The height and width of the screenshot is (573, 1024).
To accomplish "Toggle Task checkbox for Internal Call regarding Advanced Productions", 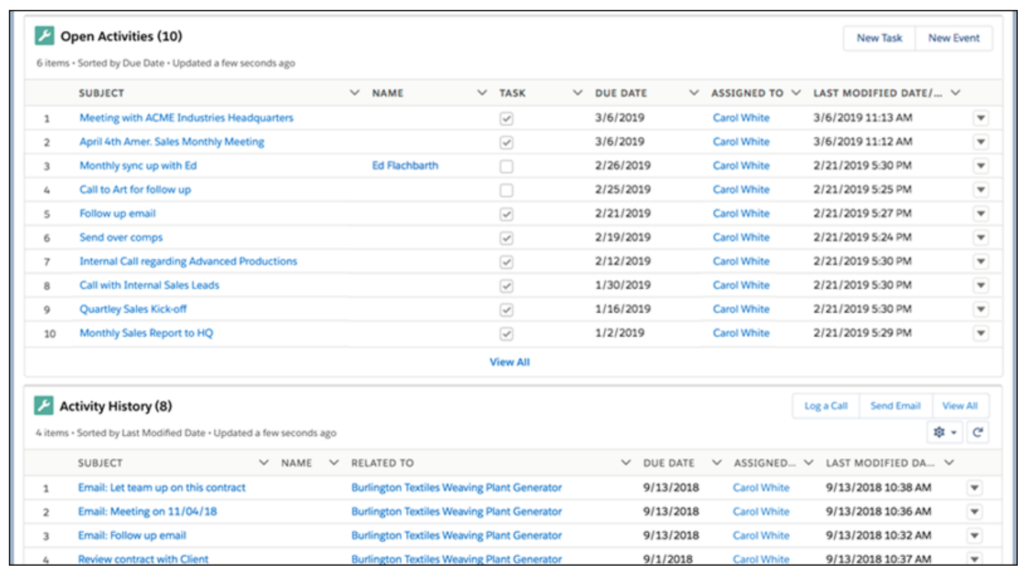I will click(506, 262).
